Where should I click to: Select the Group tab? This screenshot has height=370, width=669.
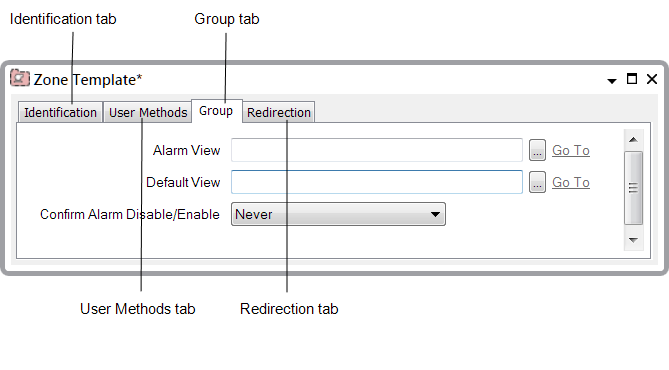216,111
